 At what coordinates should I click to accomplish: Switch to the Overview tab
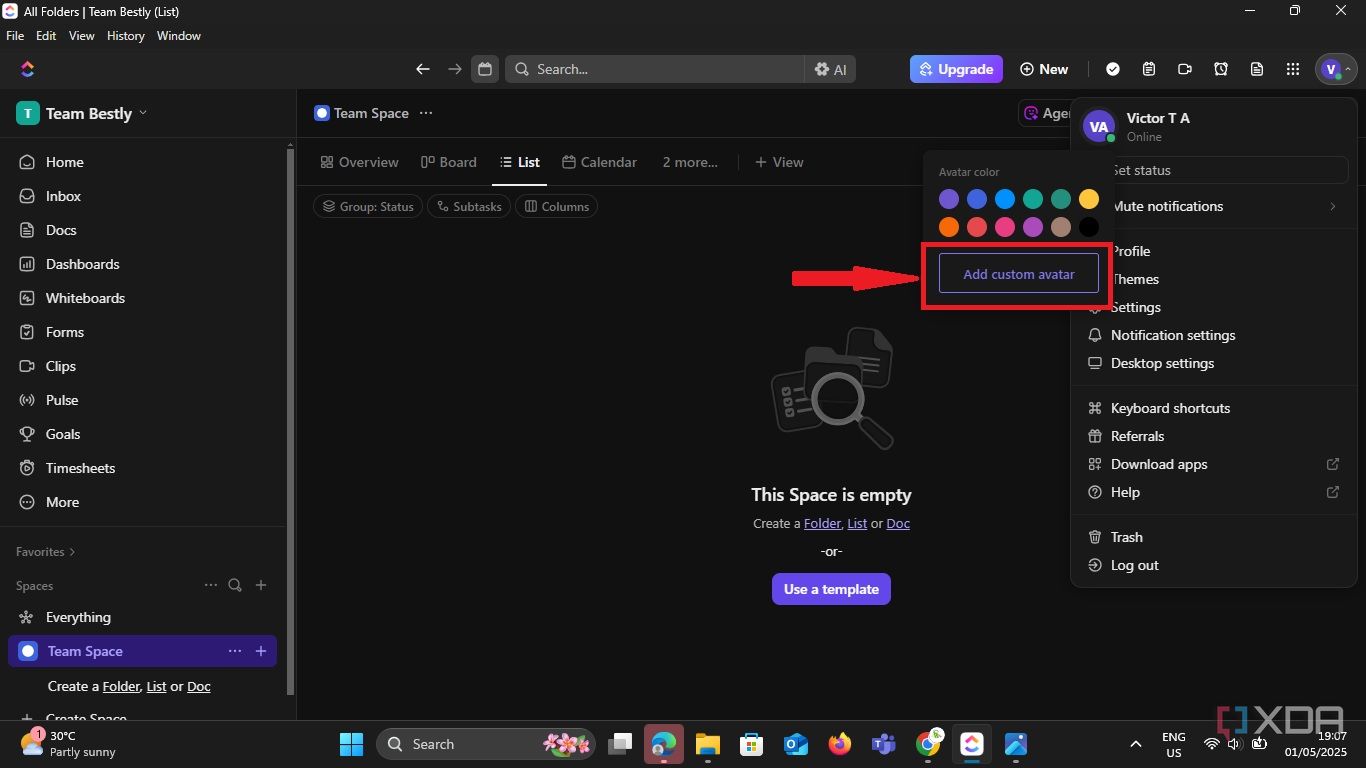coord(359,162)
